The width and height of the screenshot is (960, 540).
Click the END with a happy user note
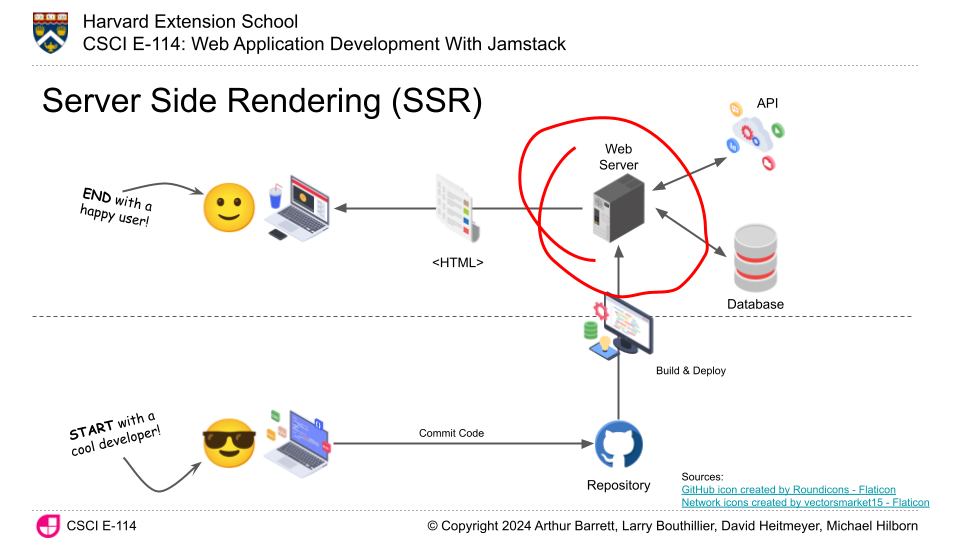click(x=118, y=203)
